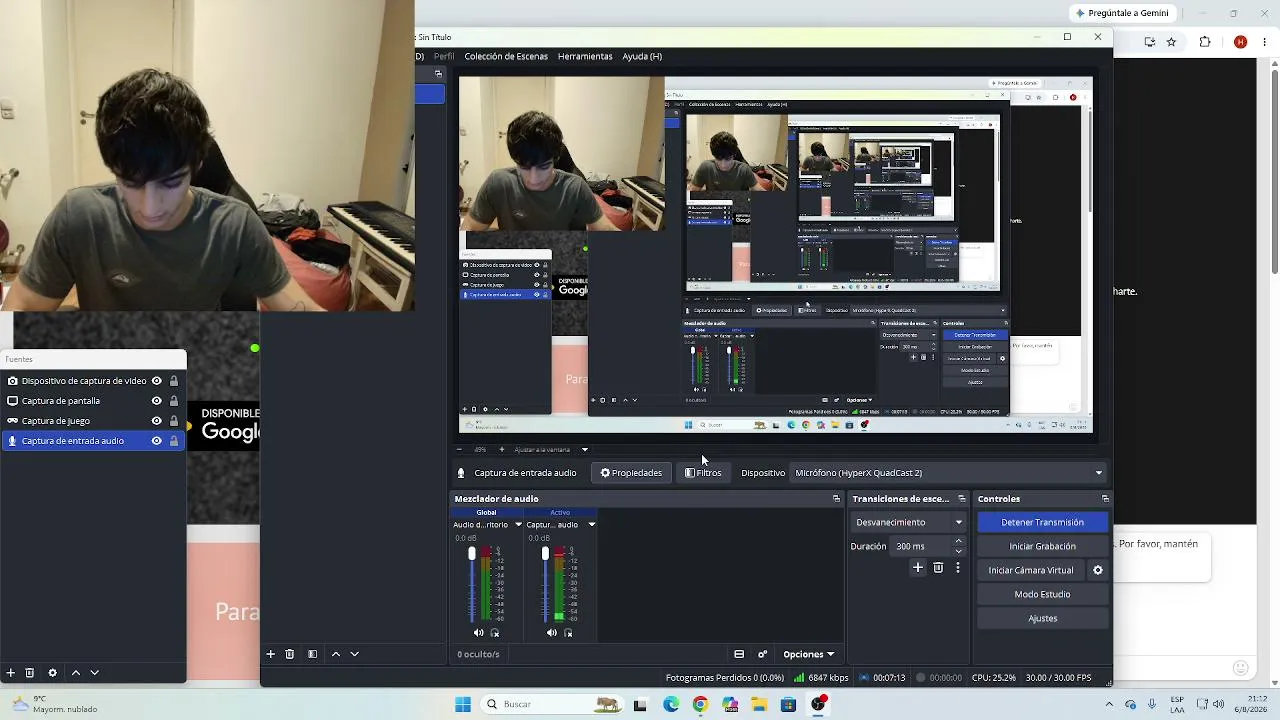The width and height of the screenshot is (1280, 720).
Task: Decrease the Duración value with down arrow
Action: 958,551
